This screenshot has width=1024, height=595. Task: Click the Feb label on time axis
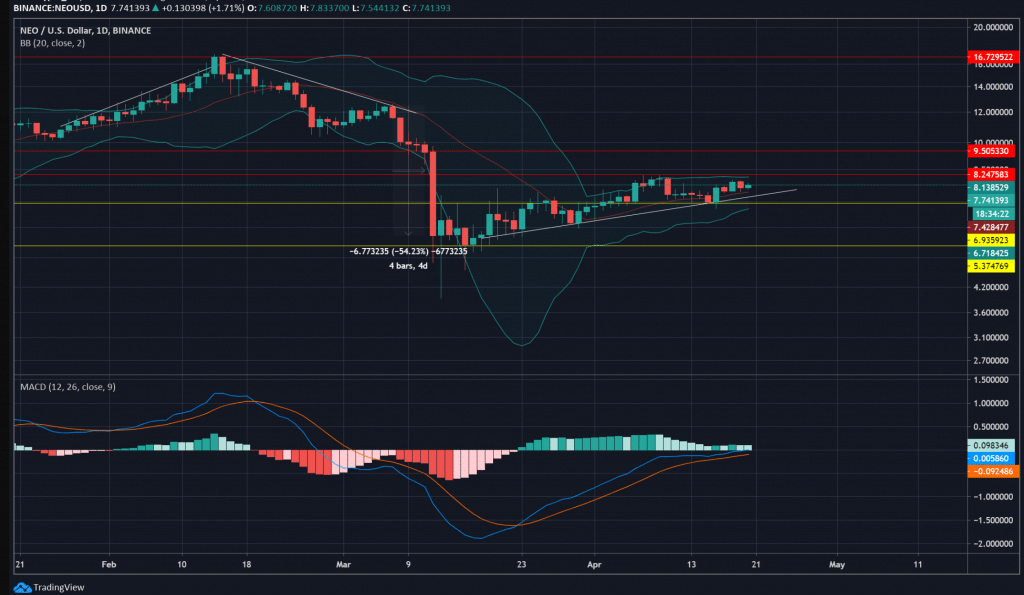[x=108, y=564]
